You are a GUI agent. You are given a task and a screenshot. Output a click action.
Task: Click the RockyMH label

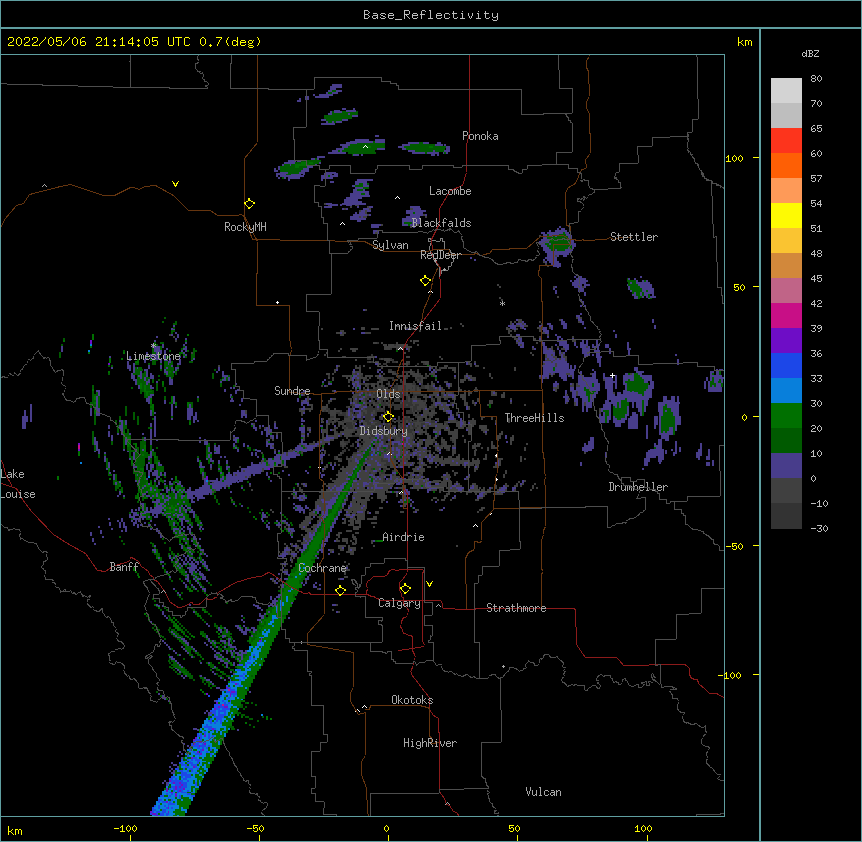[245, 227]
